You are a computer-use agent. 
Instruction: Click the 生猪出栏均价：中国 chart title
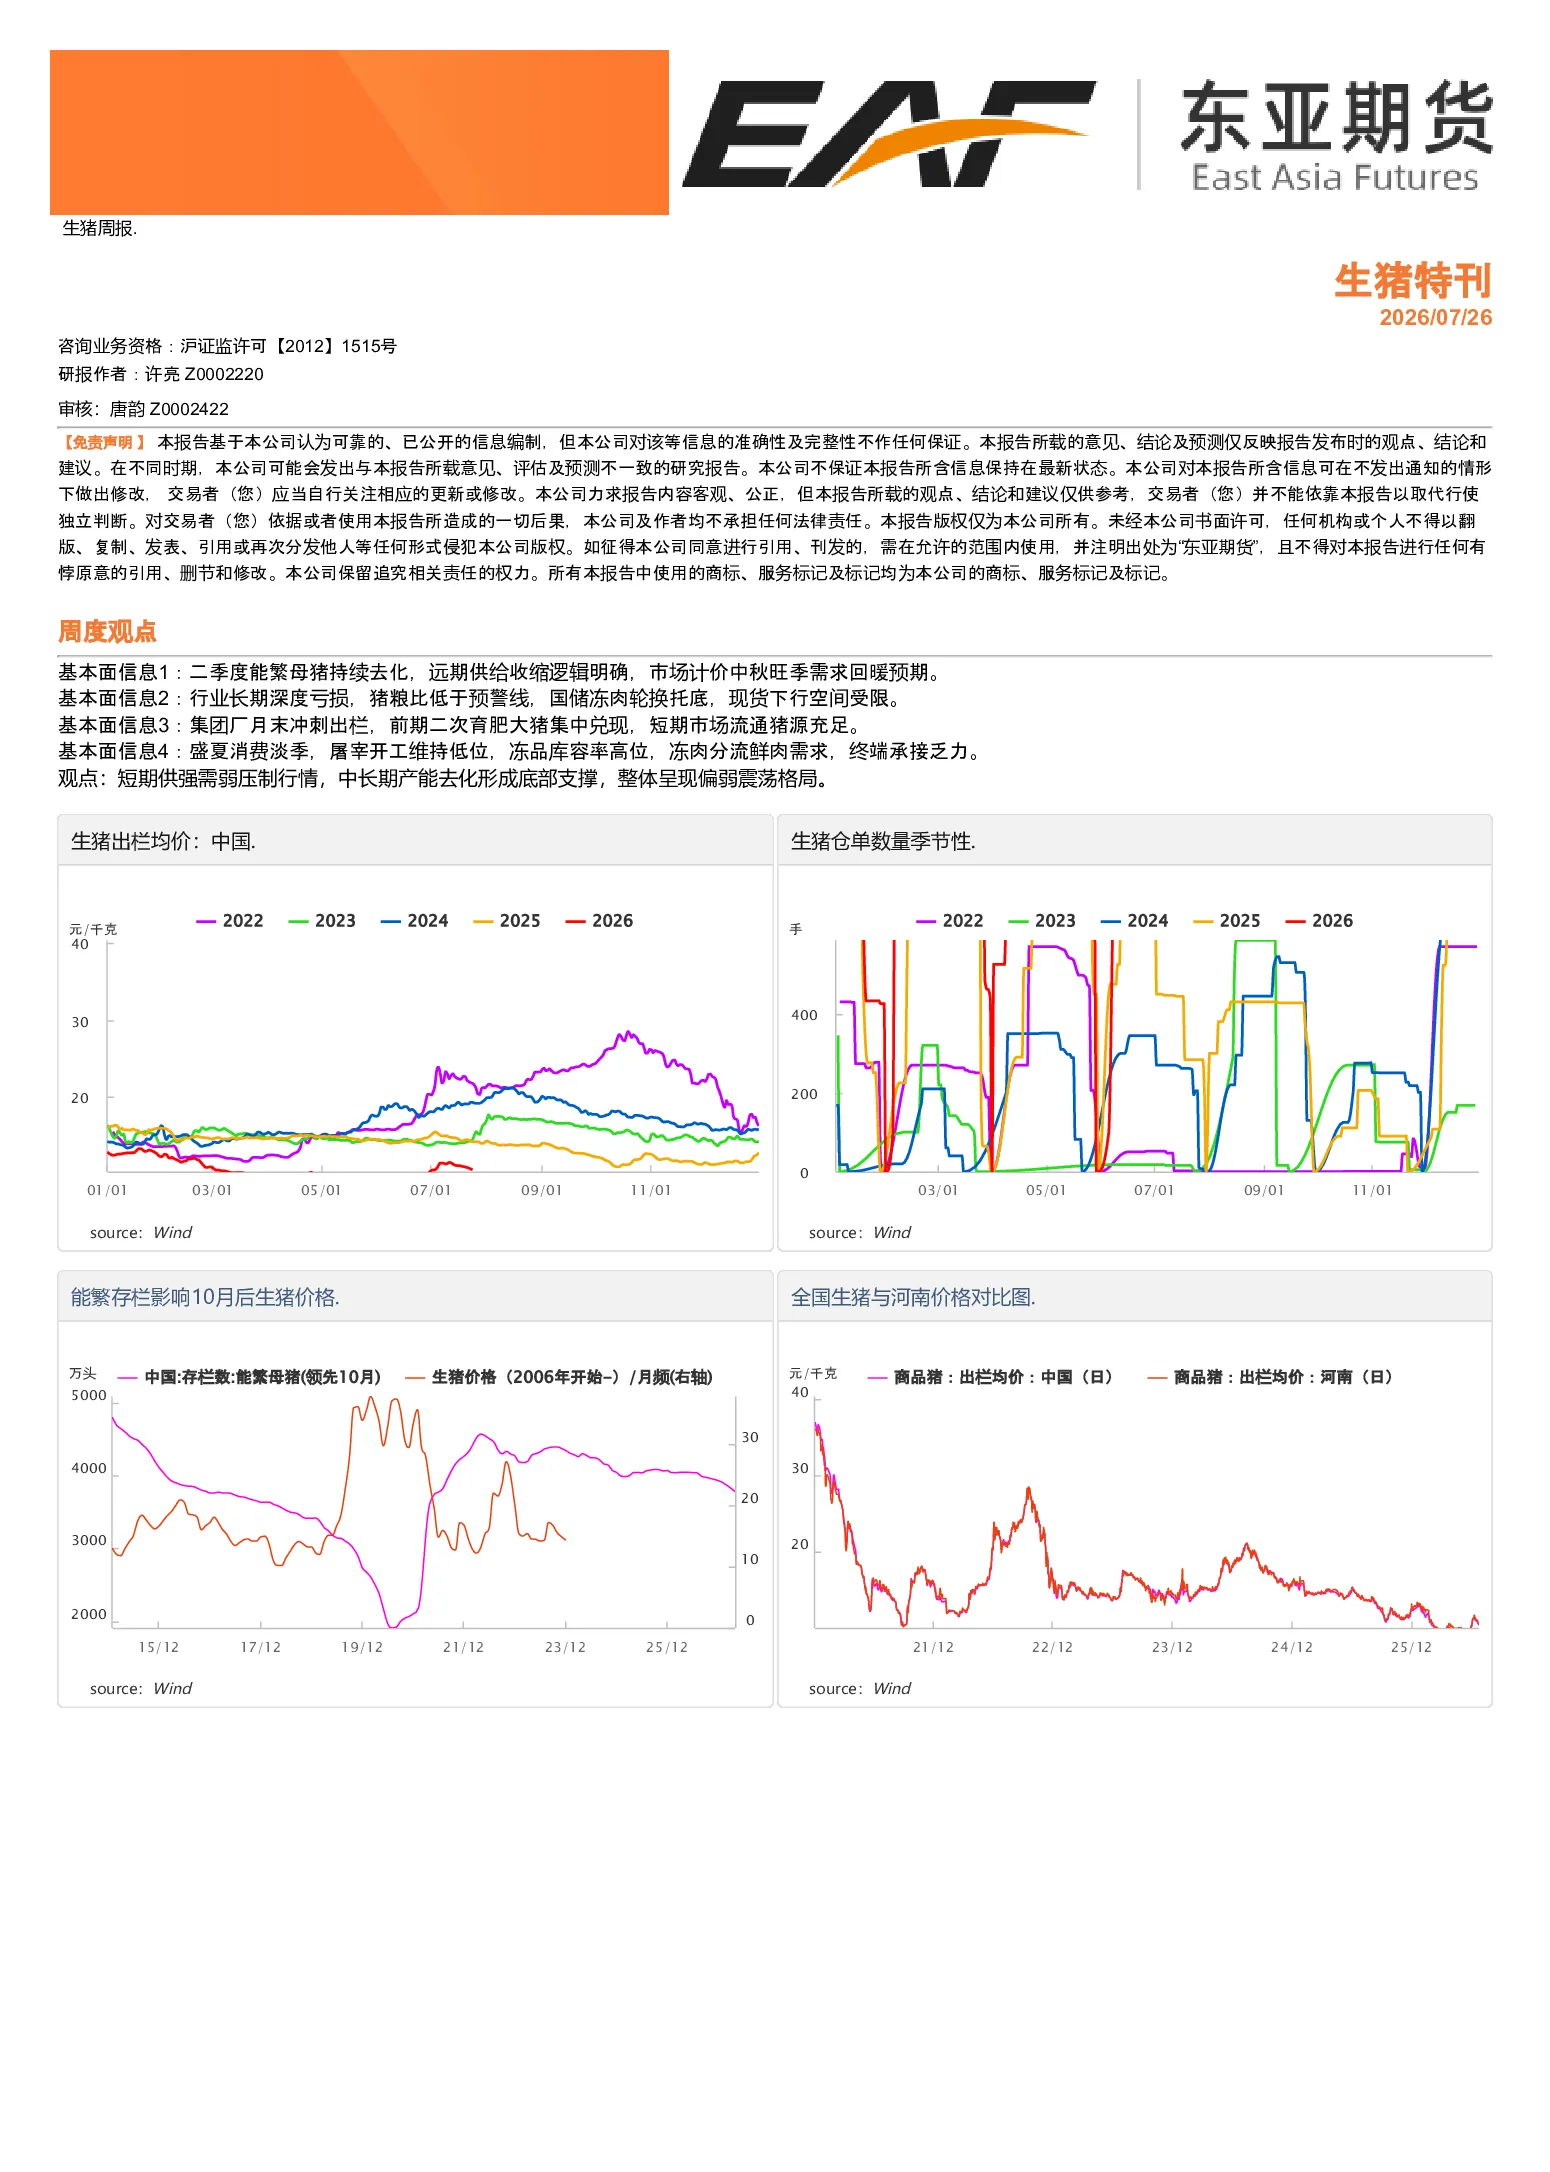(x=163, y=841)
